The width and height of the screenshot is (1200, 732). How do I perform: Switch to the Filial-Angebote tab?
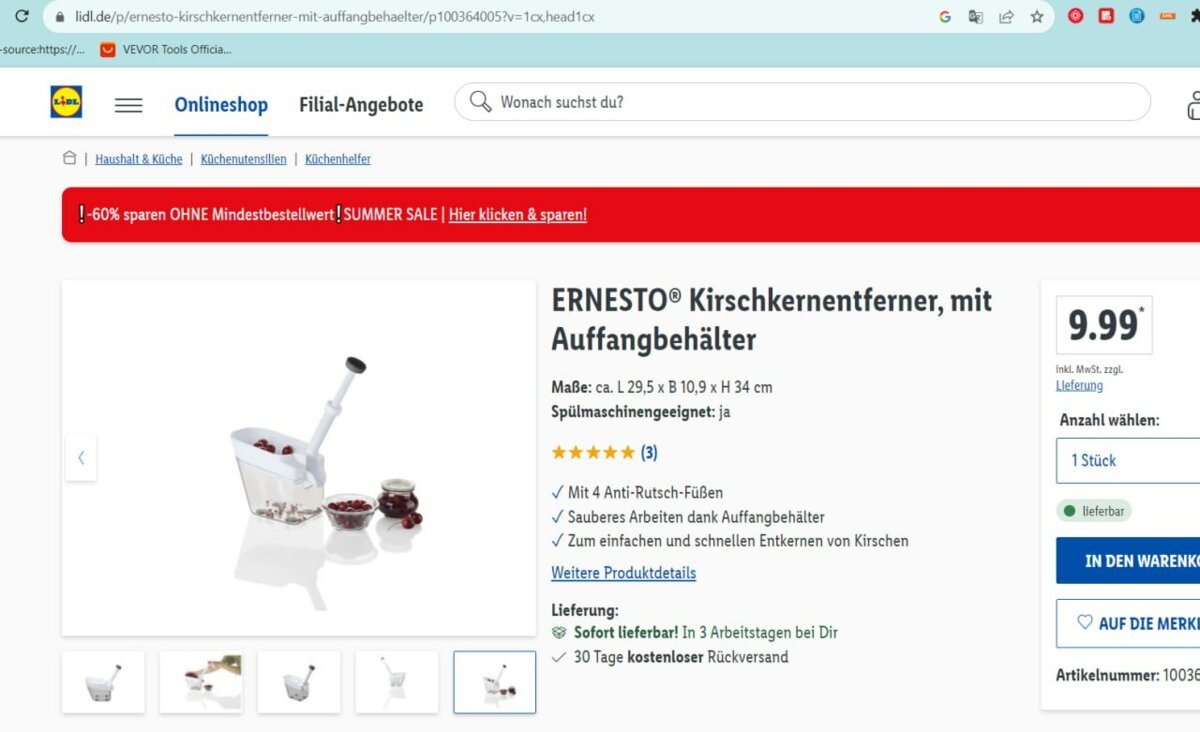pos(361,104)
